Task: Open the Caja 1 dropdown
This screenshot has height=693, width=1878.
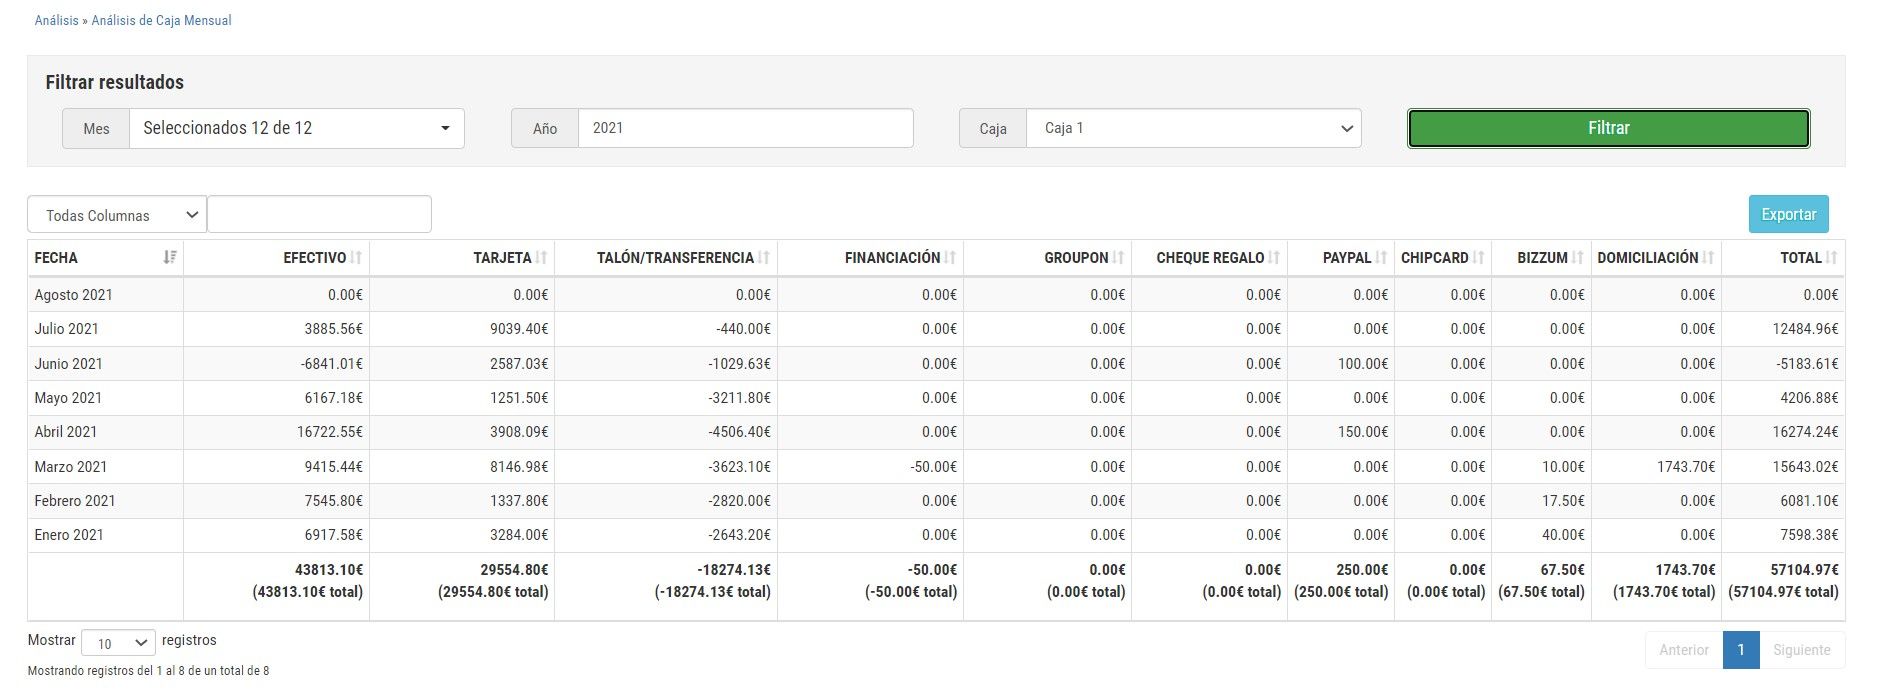Action: (x=1193, y=128)
